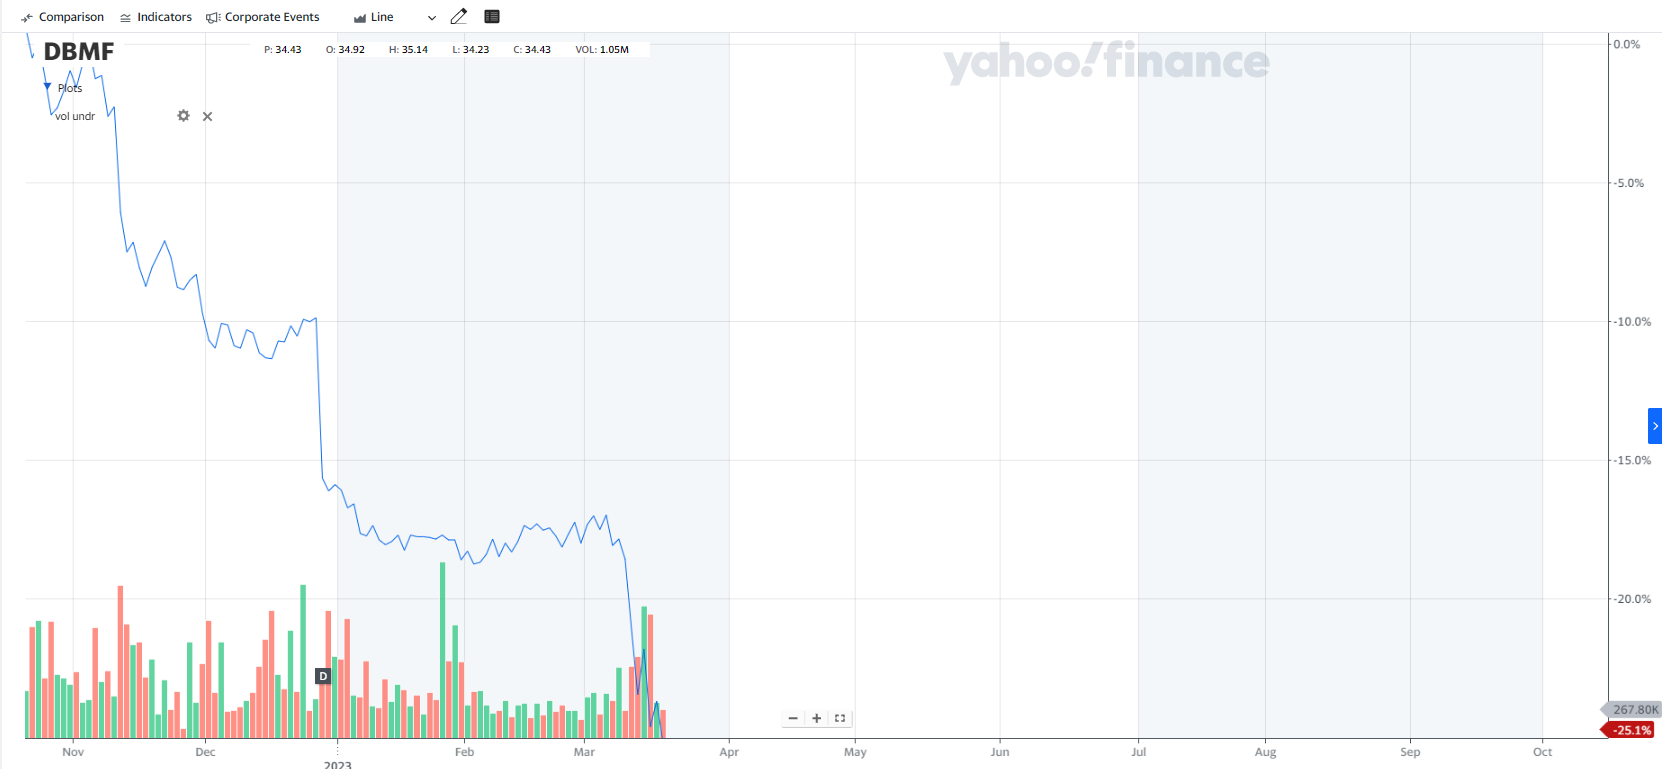Screen dimensions: 1662x769
Task: Expand the blue right side panel arrow
Action: (1654, 426)
